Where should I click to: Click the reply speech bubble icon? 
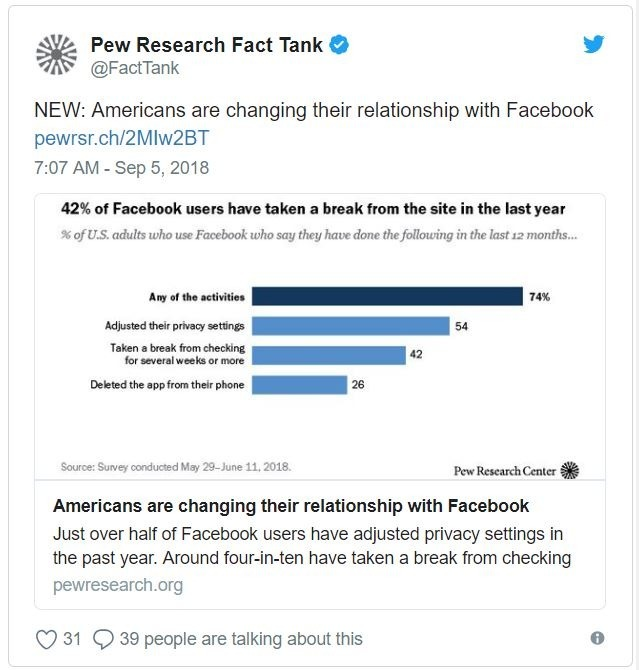point(103,639)
